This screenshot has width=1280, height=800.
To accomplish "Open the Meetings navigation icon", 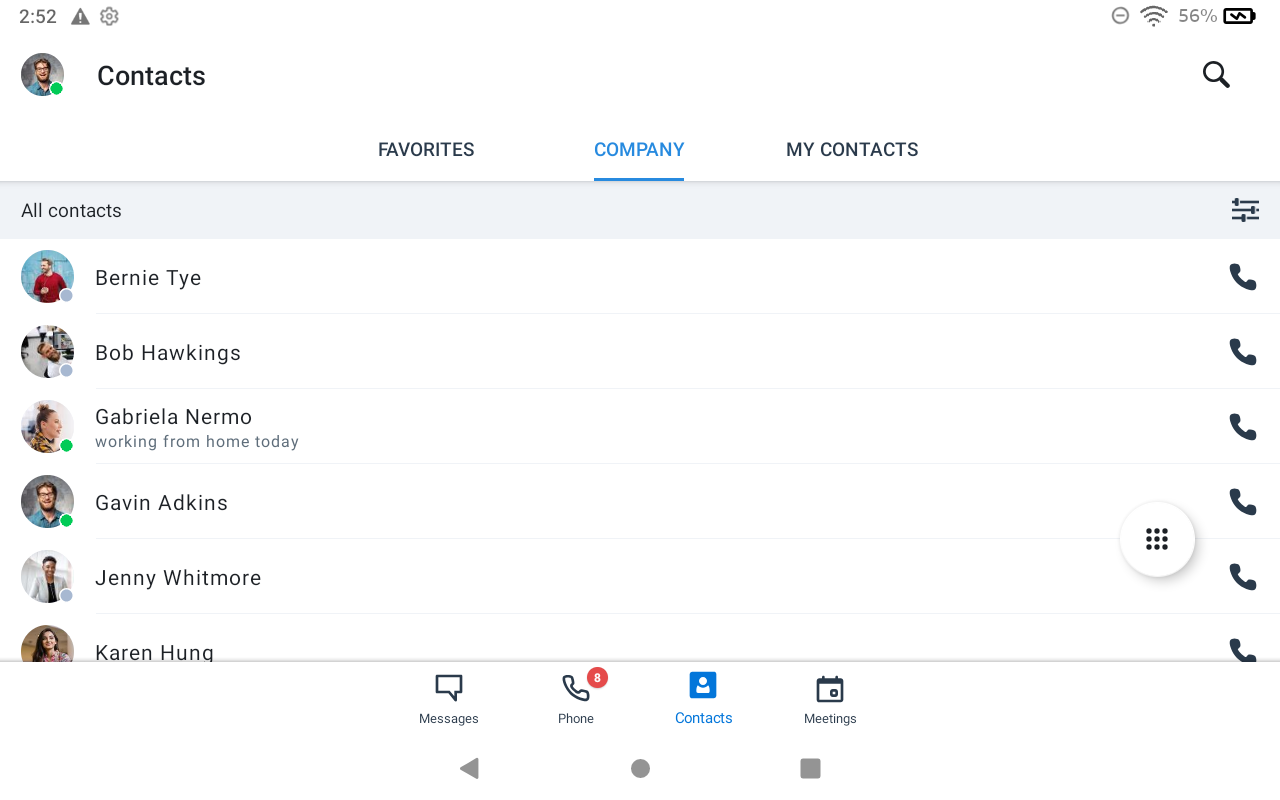I will [830, 698].
